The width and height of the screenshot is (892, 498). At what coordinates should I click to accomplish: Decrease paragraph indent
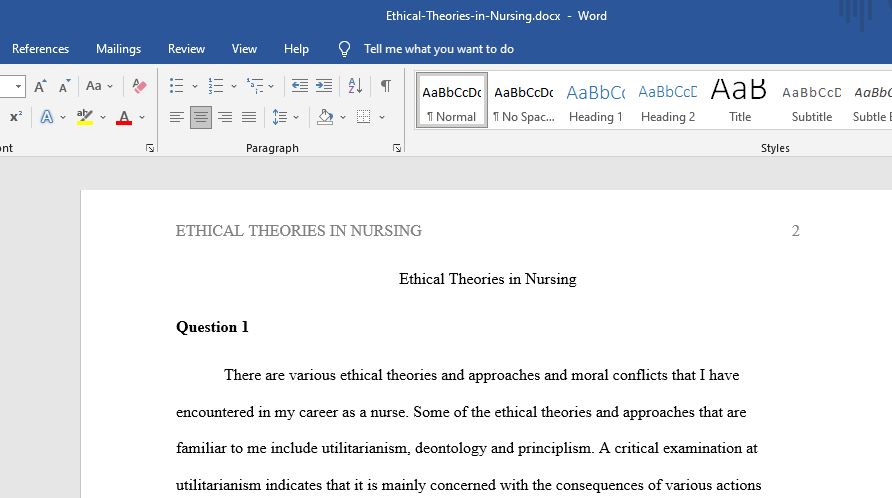(299, 86)
